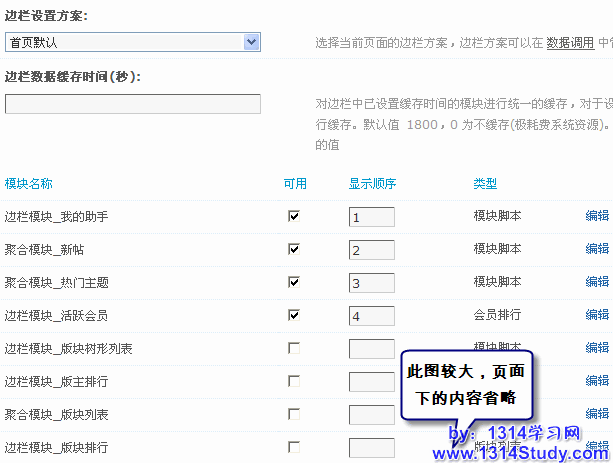Uncheck 可用 for 边栏模块_我的助手
The width and height of the screenshot is (613, 463).
coord(294,216)
